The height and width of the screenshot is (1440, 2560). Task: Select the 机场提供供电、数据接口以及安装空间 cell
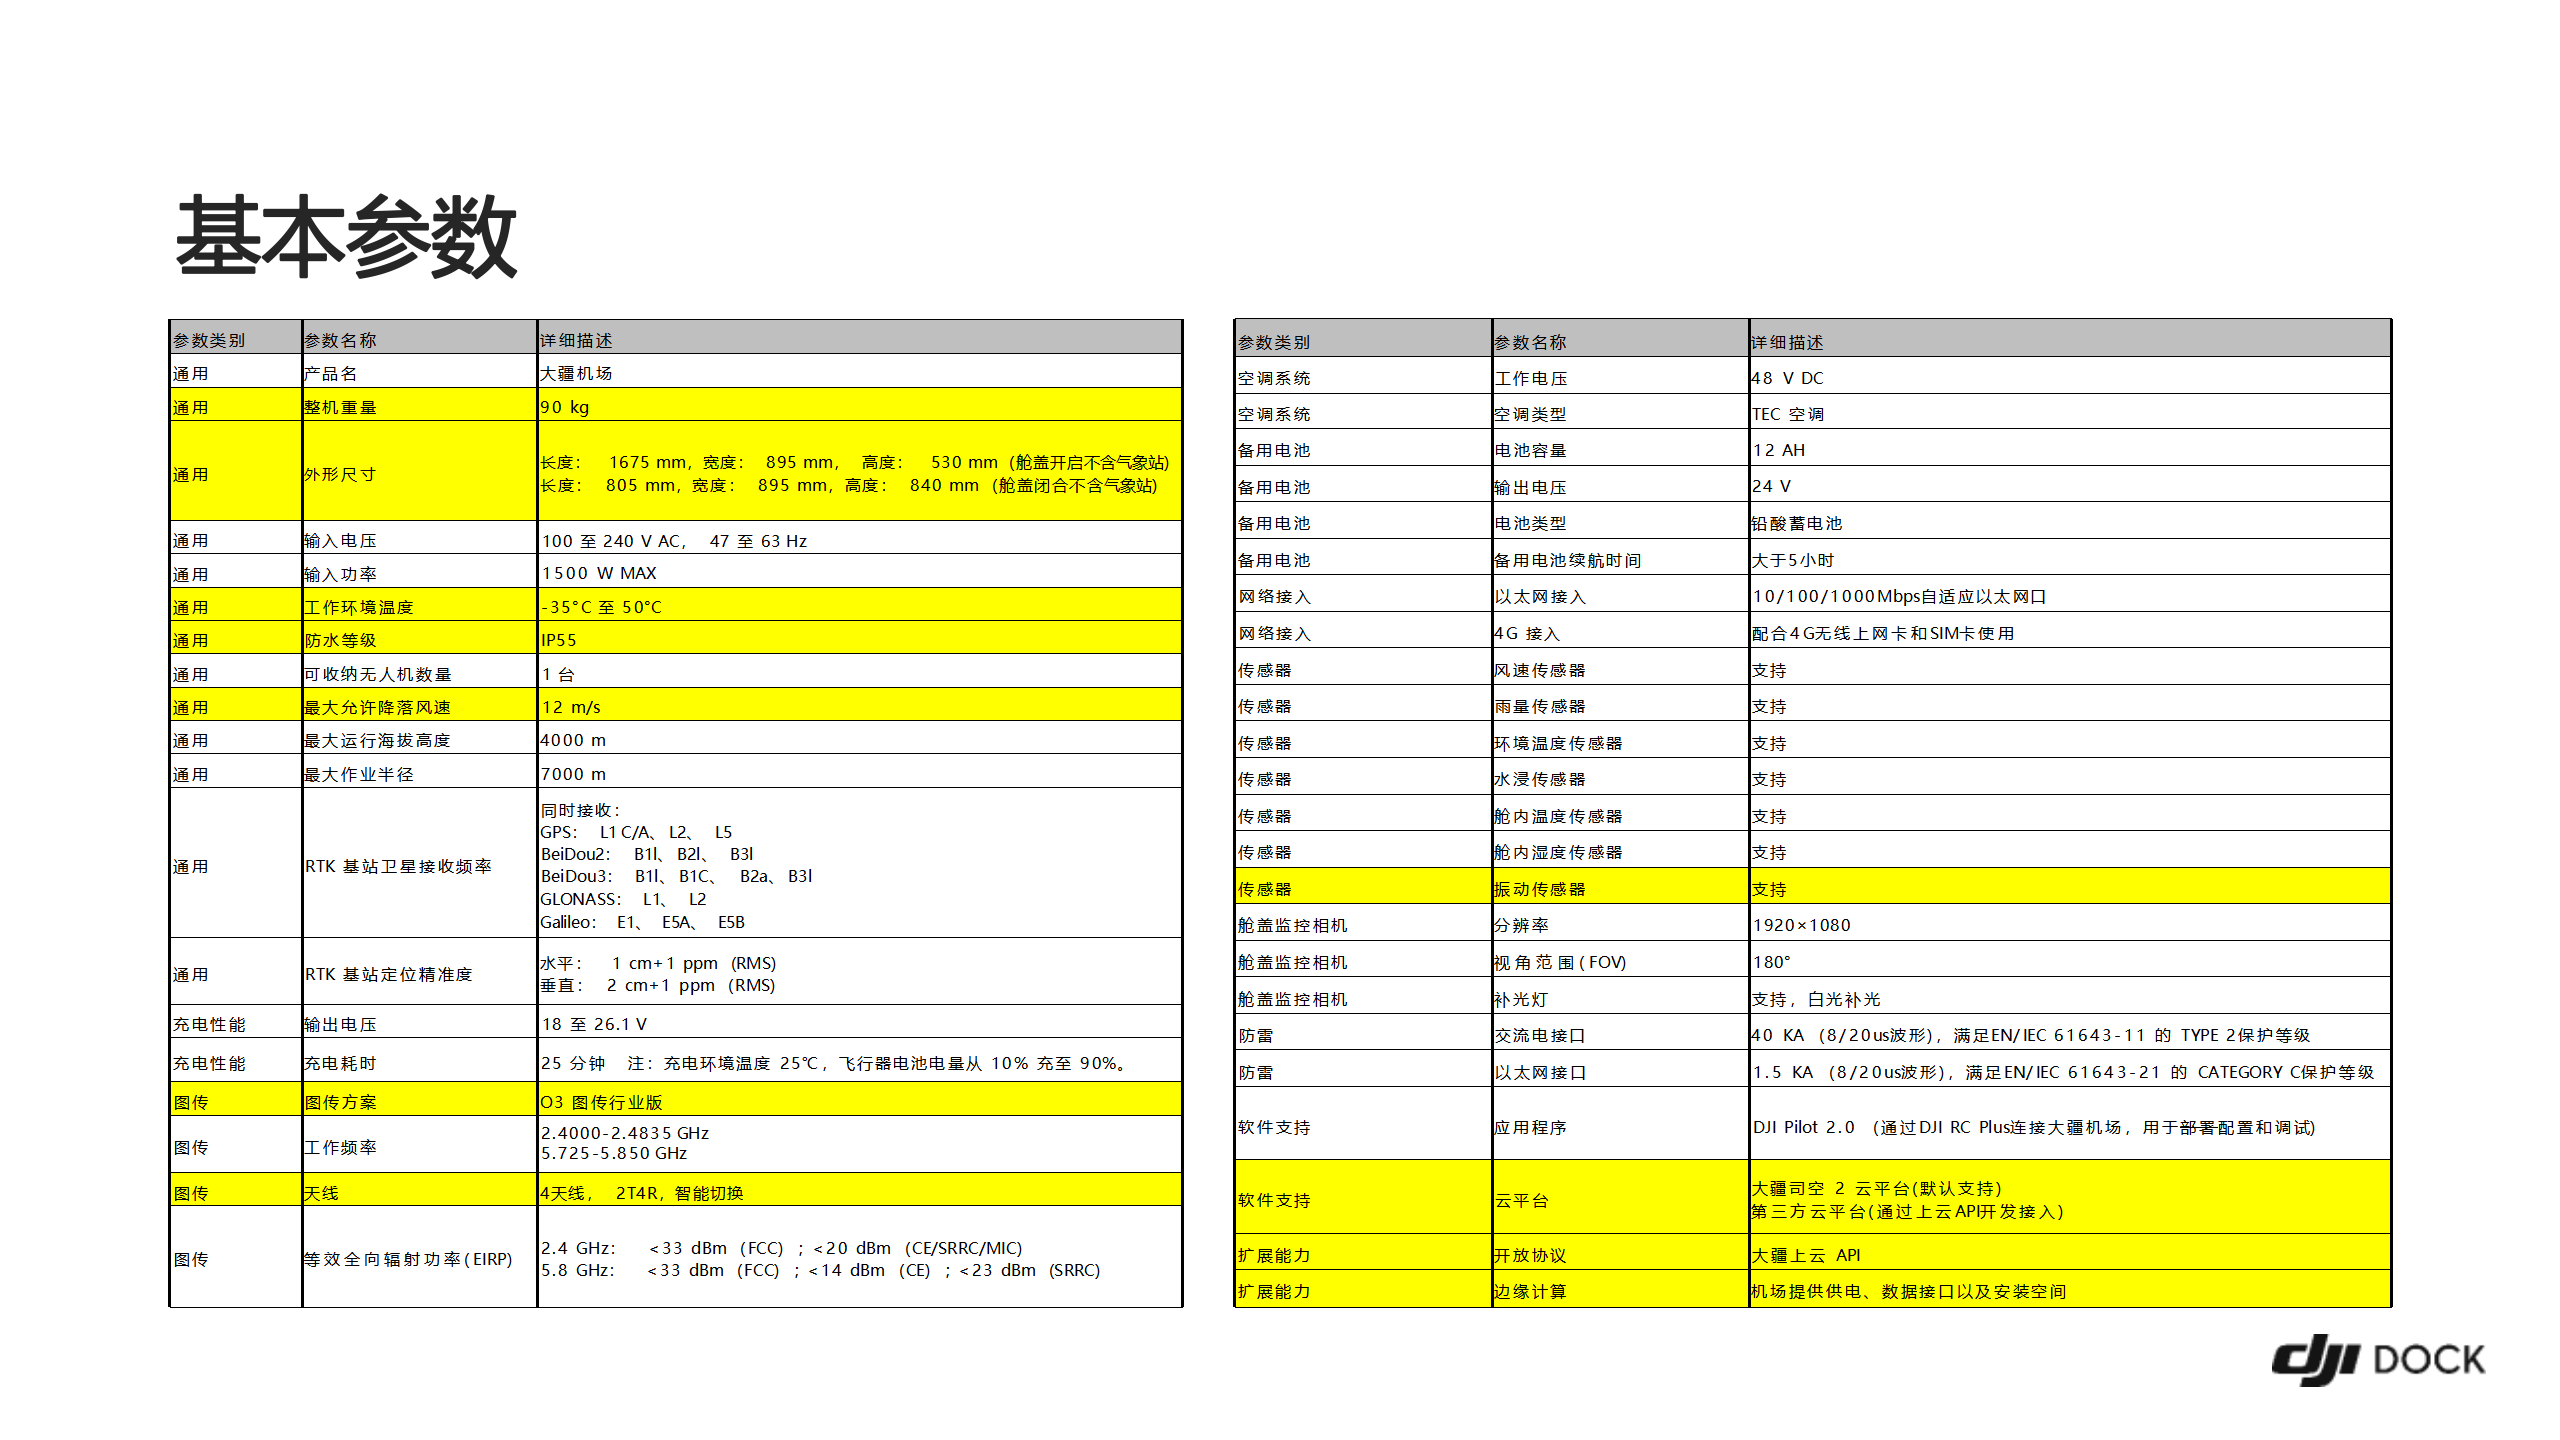click(2069, 1289)
